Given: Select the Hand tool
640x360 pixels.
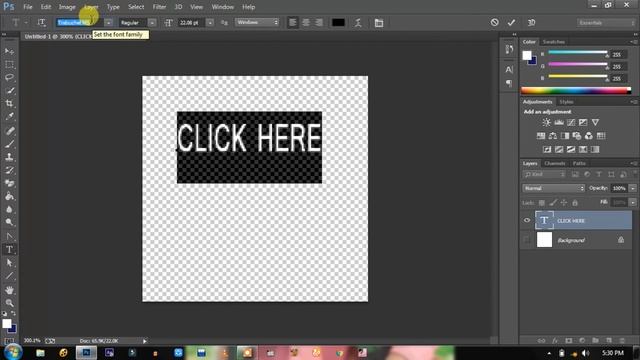Looking at the screenshot, I should click(x=9, y=290).
